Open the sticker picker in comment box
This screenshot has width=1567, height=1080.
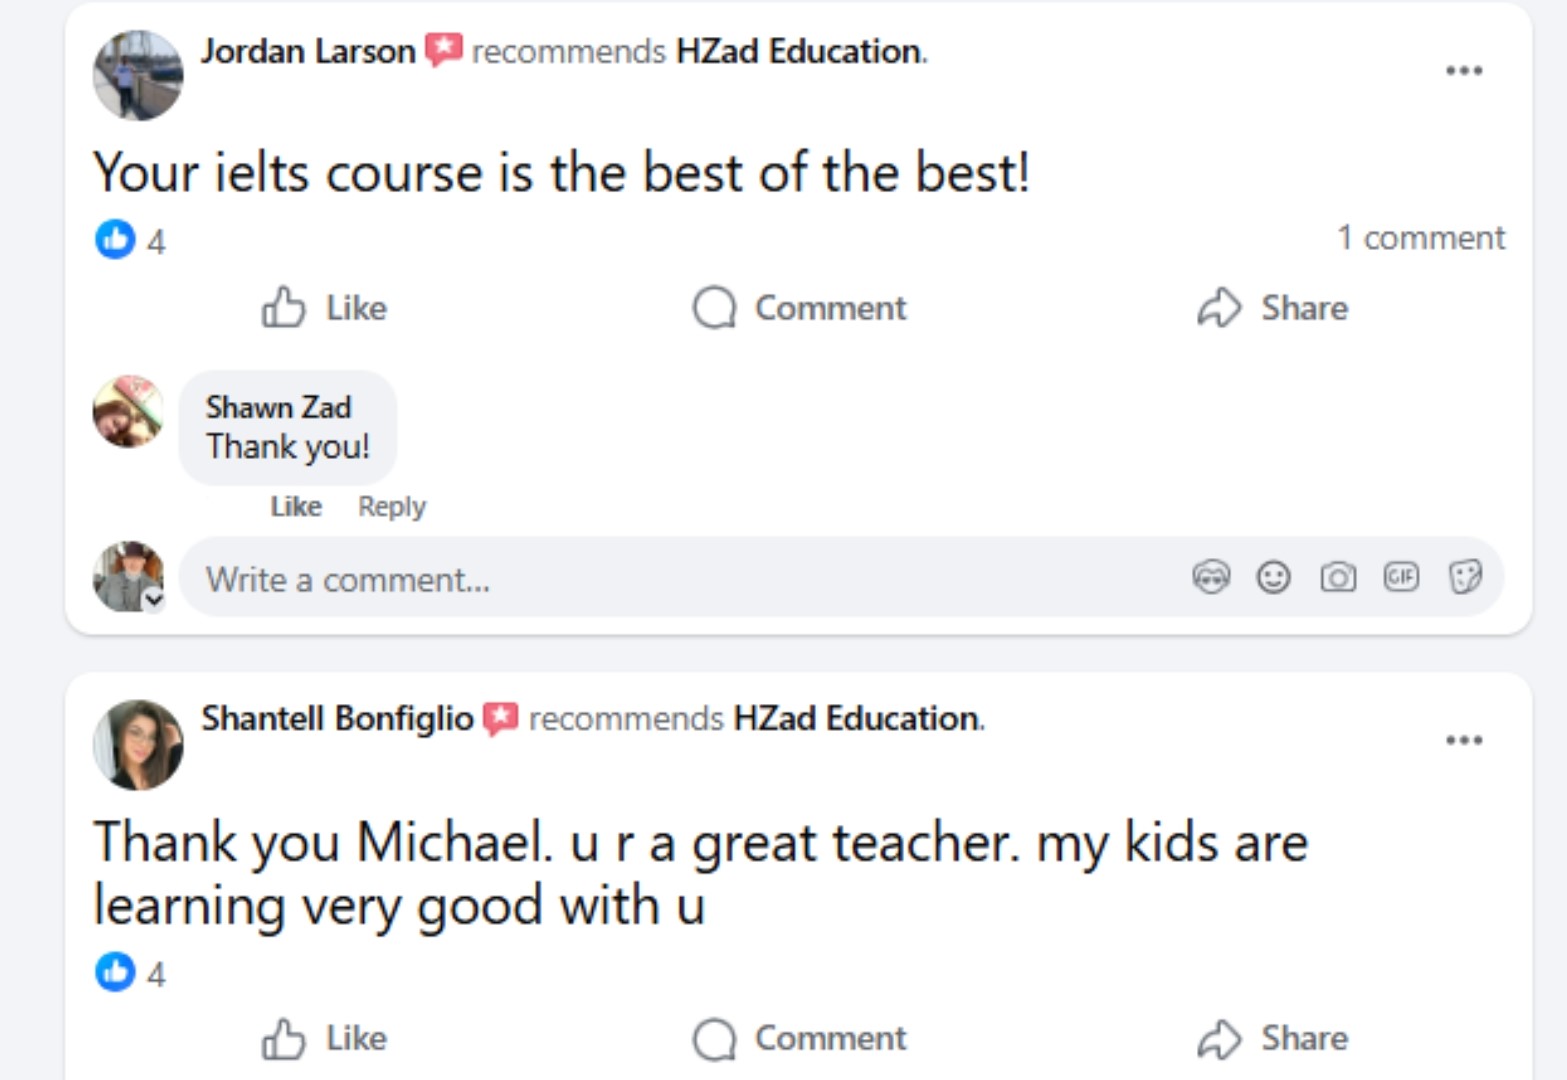1465,577
